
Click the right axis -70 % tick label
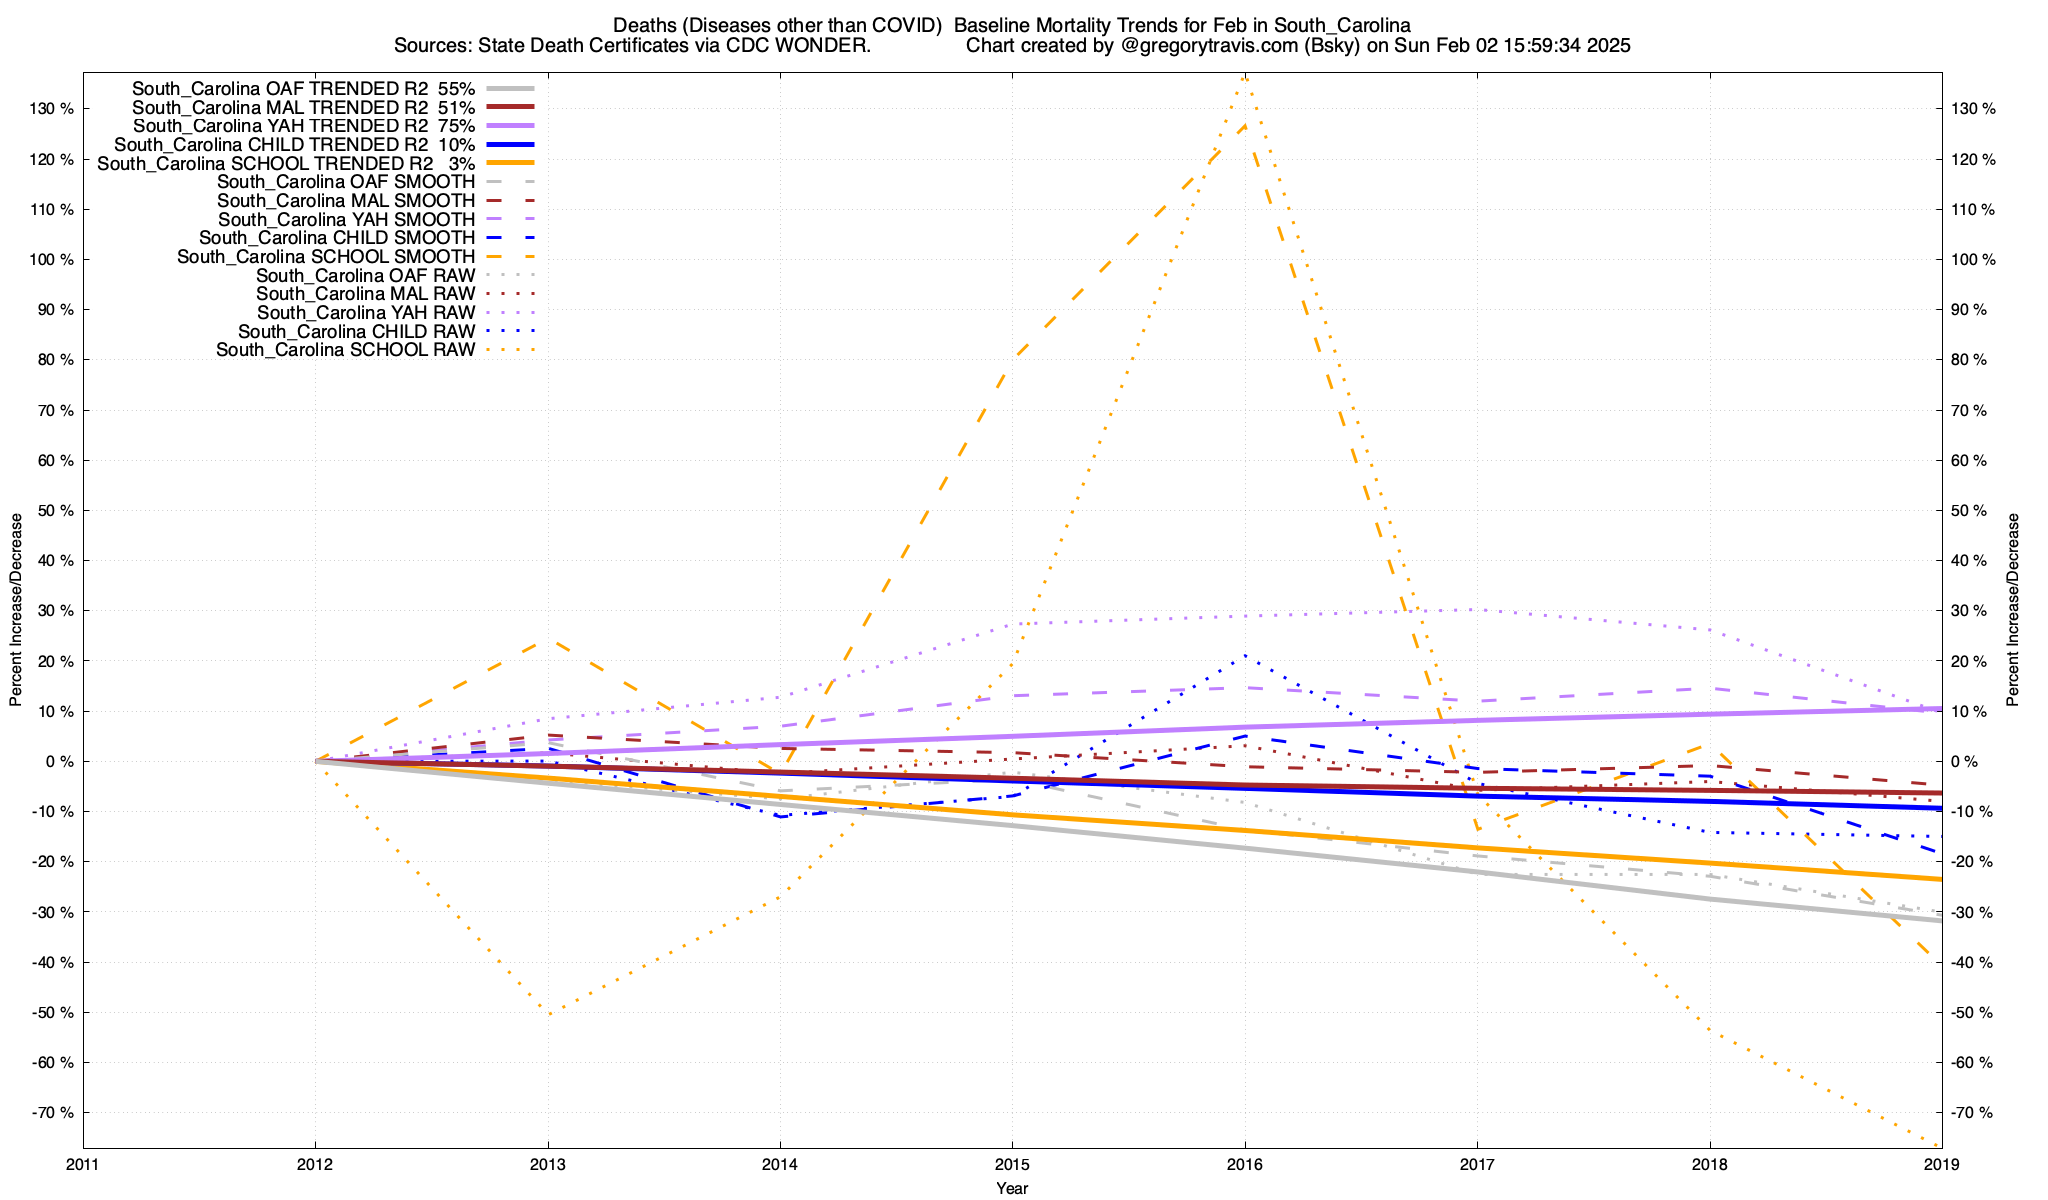tap(1972, 1113)
